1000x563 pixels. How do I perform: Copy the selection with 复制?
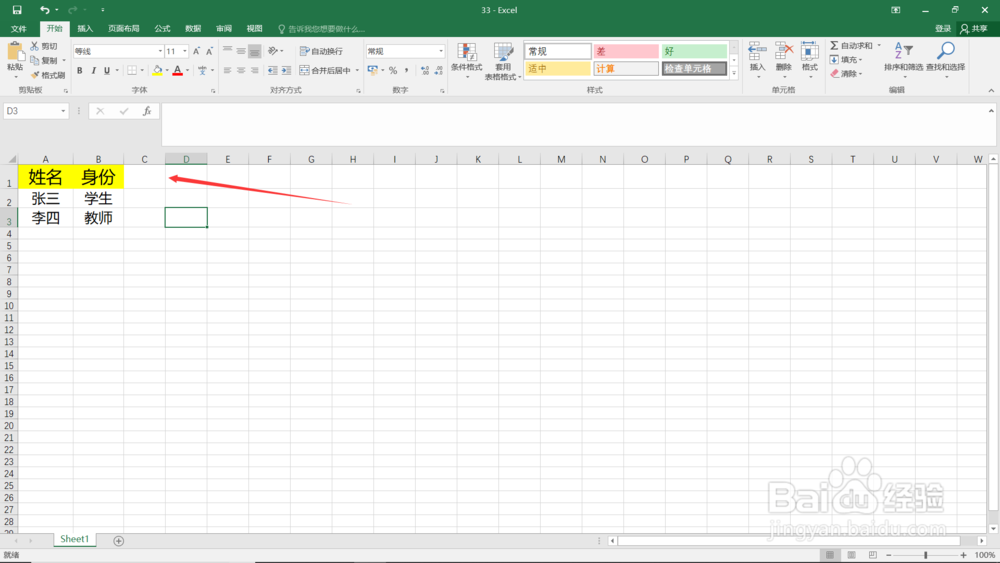44,61
